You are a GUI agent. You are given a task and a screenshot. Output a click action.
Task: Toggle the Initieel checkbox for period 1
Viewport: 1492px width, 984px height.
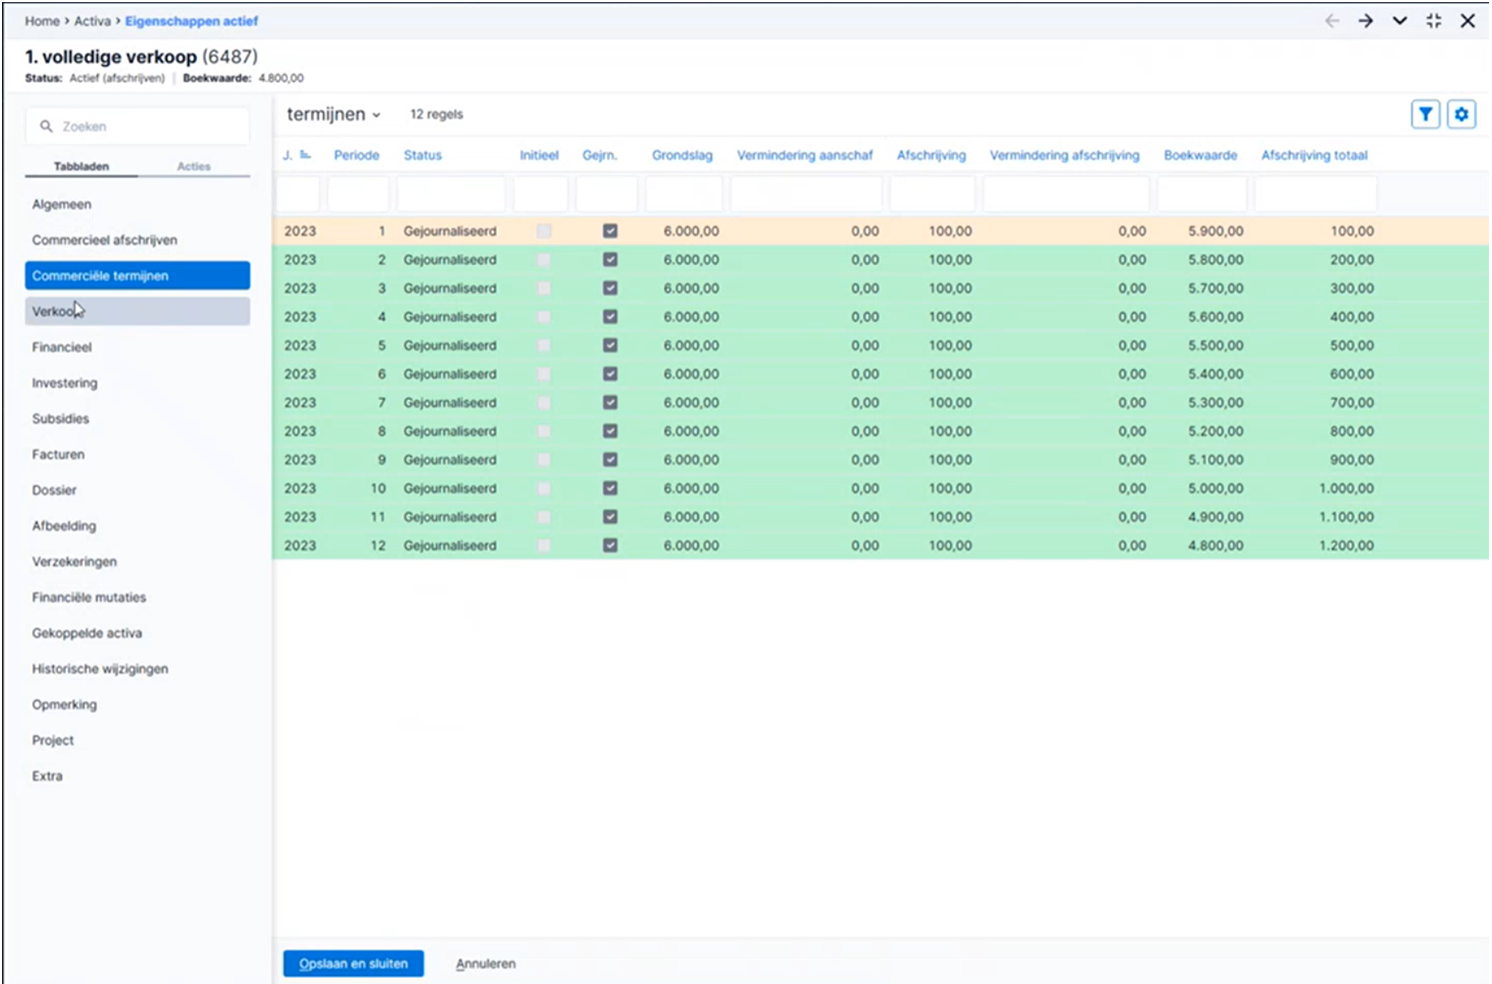(x=544, y=231)
